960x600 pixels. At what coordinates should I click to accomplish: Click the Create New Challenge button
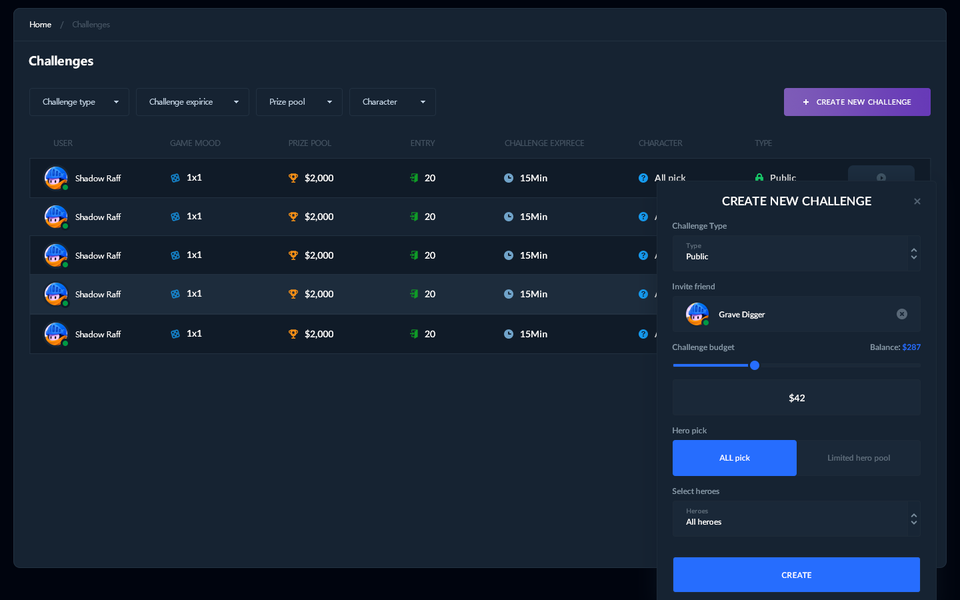pyautogui.click(x=857, y=102)
